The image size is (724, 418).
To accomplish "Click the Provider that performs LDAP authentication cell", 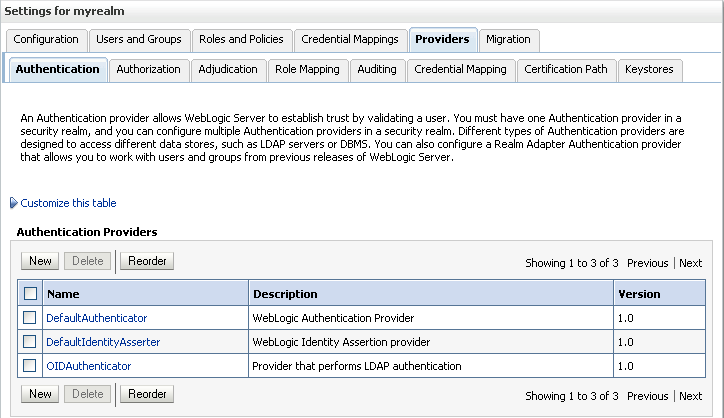I will coord(431,366).
